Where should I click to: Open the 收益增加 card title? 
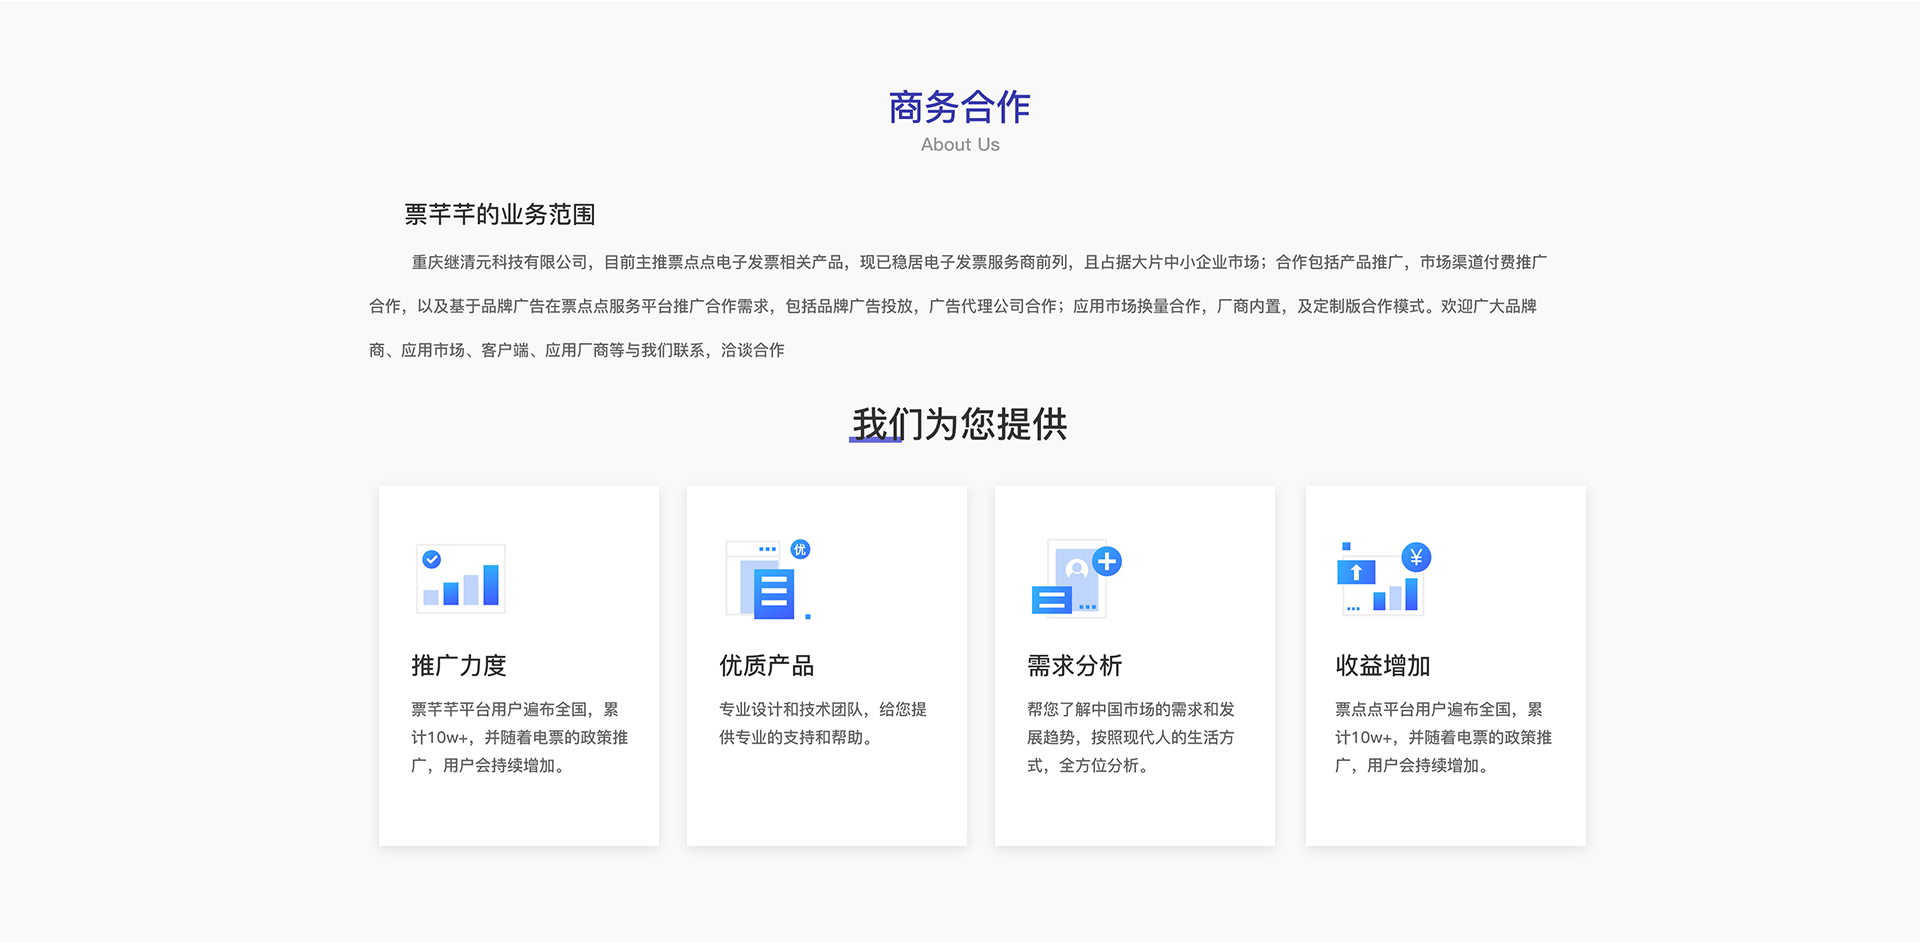point(1383,666)
